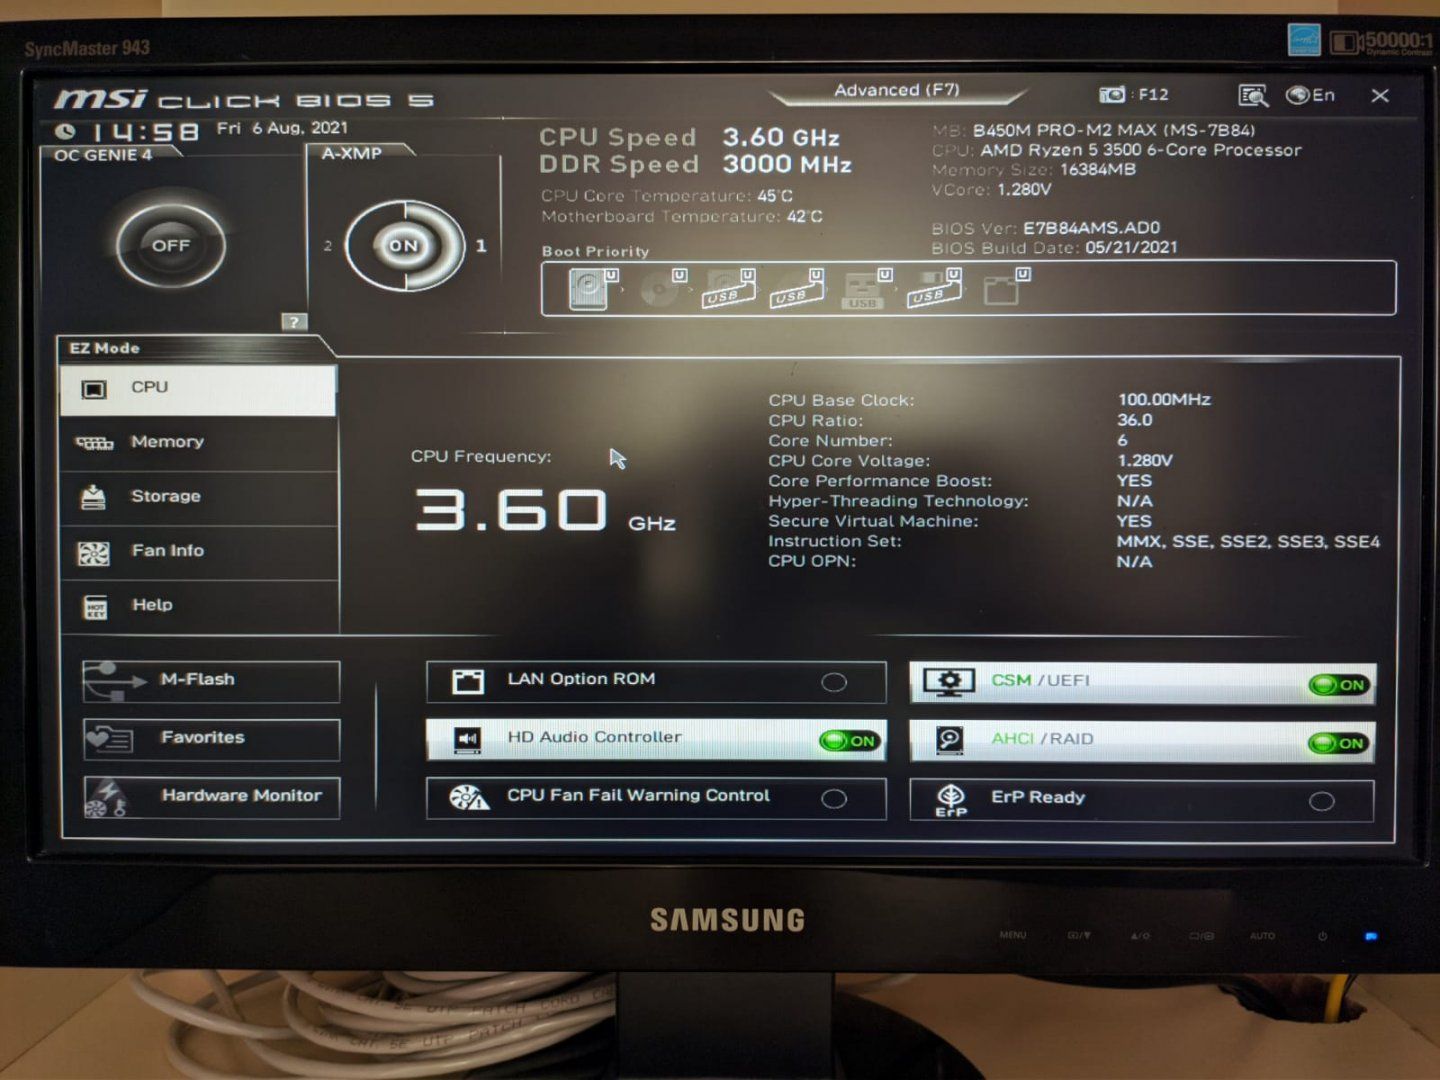Show the Fan Info section
This screenshot has width=1440, height=1080.
tap(198, 551)
